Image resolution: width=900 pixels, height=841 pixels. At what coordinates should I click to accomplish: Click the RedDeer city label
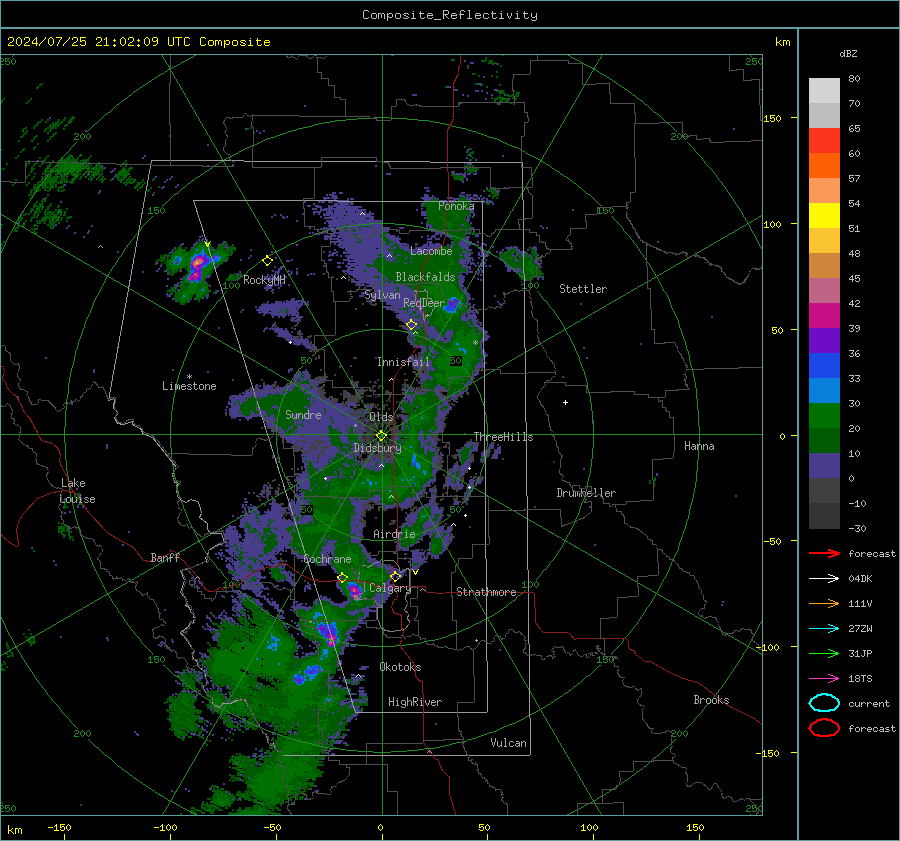click(424, 303)
